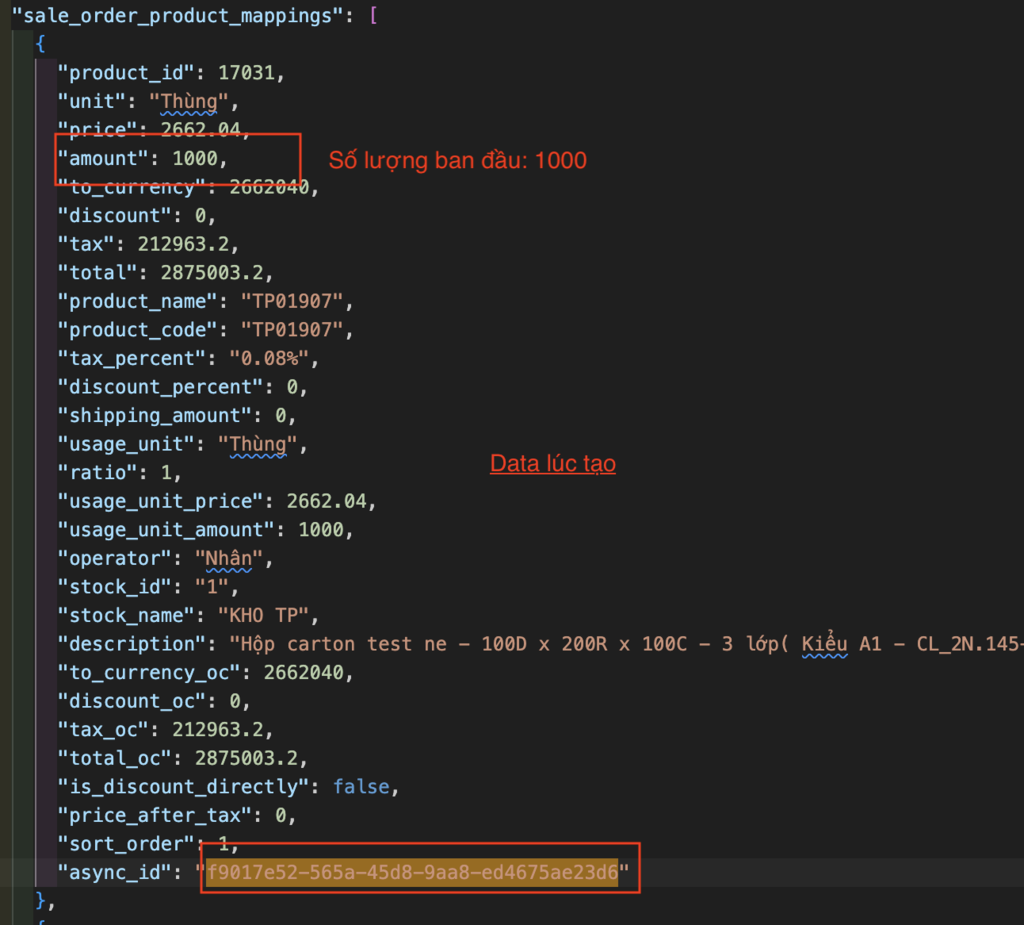Click the usage_unit value "Thùng"
Viewport: 1024px width, 925px height.
[x=257, y=444]
